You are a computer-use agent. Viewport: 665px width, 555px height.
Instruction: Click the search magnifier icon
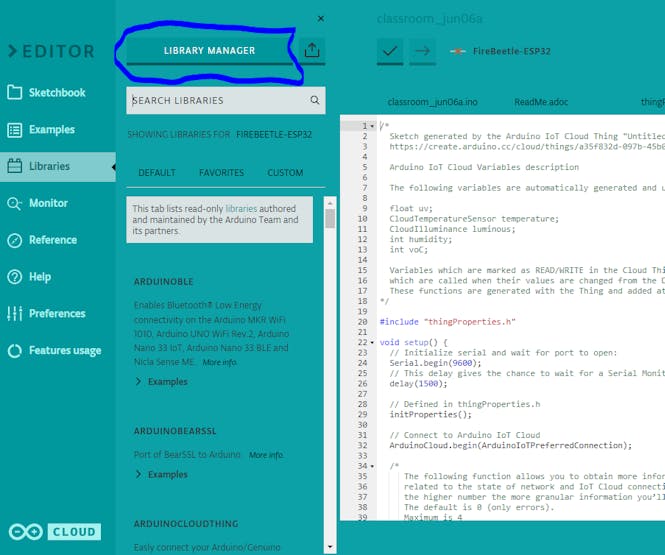tap(315, 100)
